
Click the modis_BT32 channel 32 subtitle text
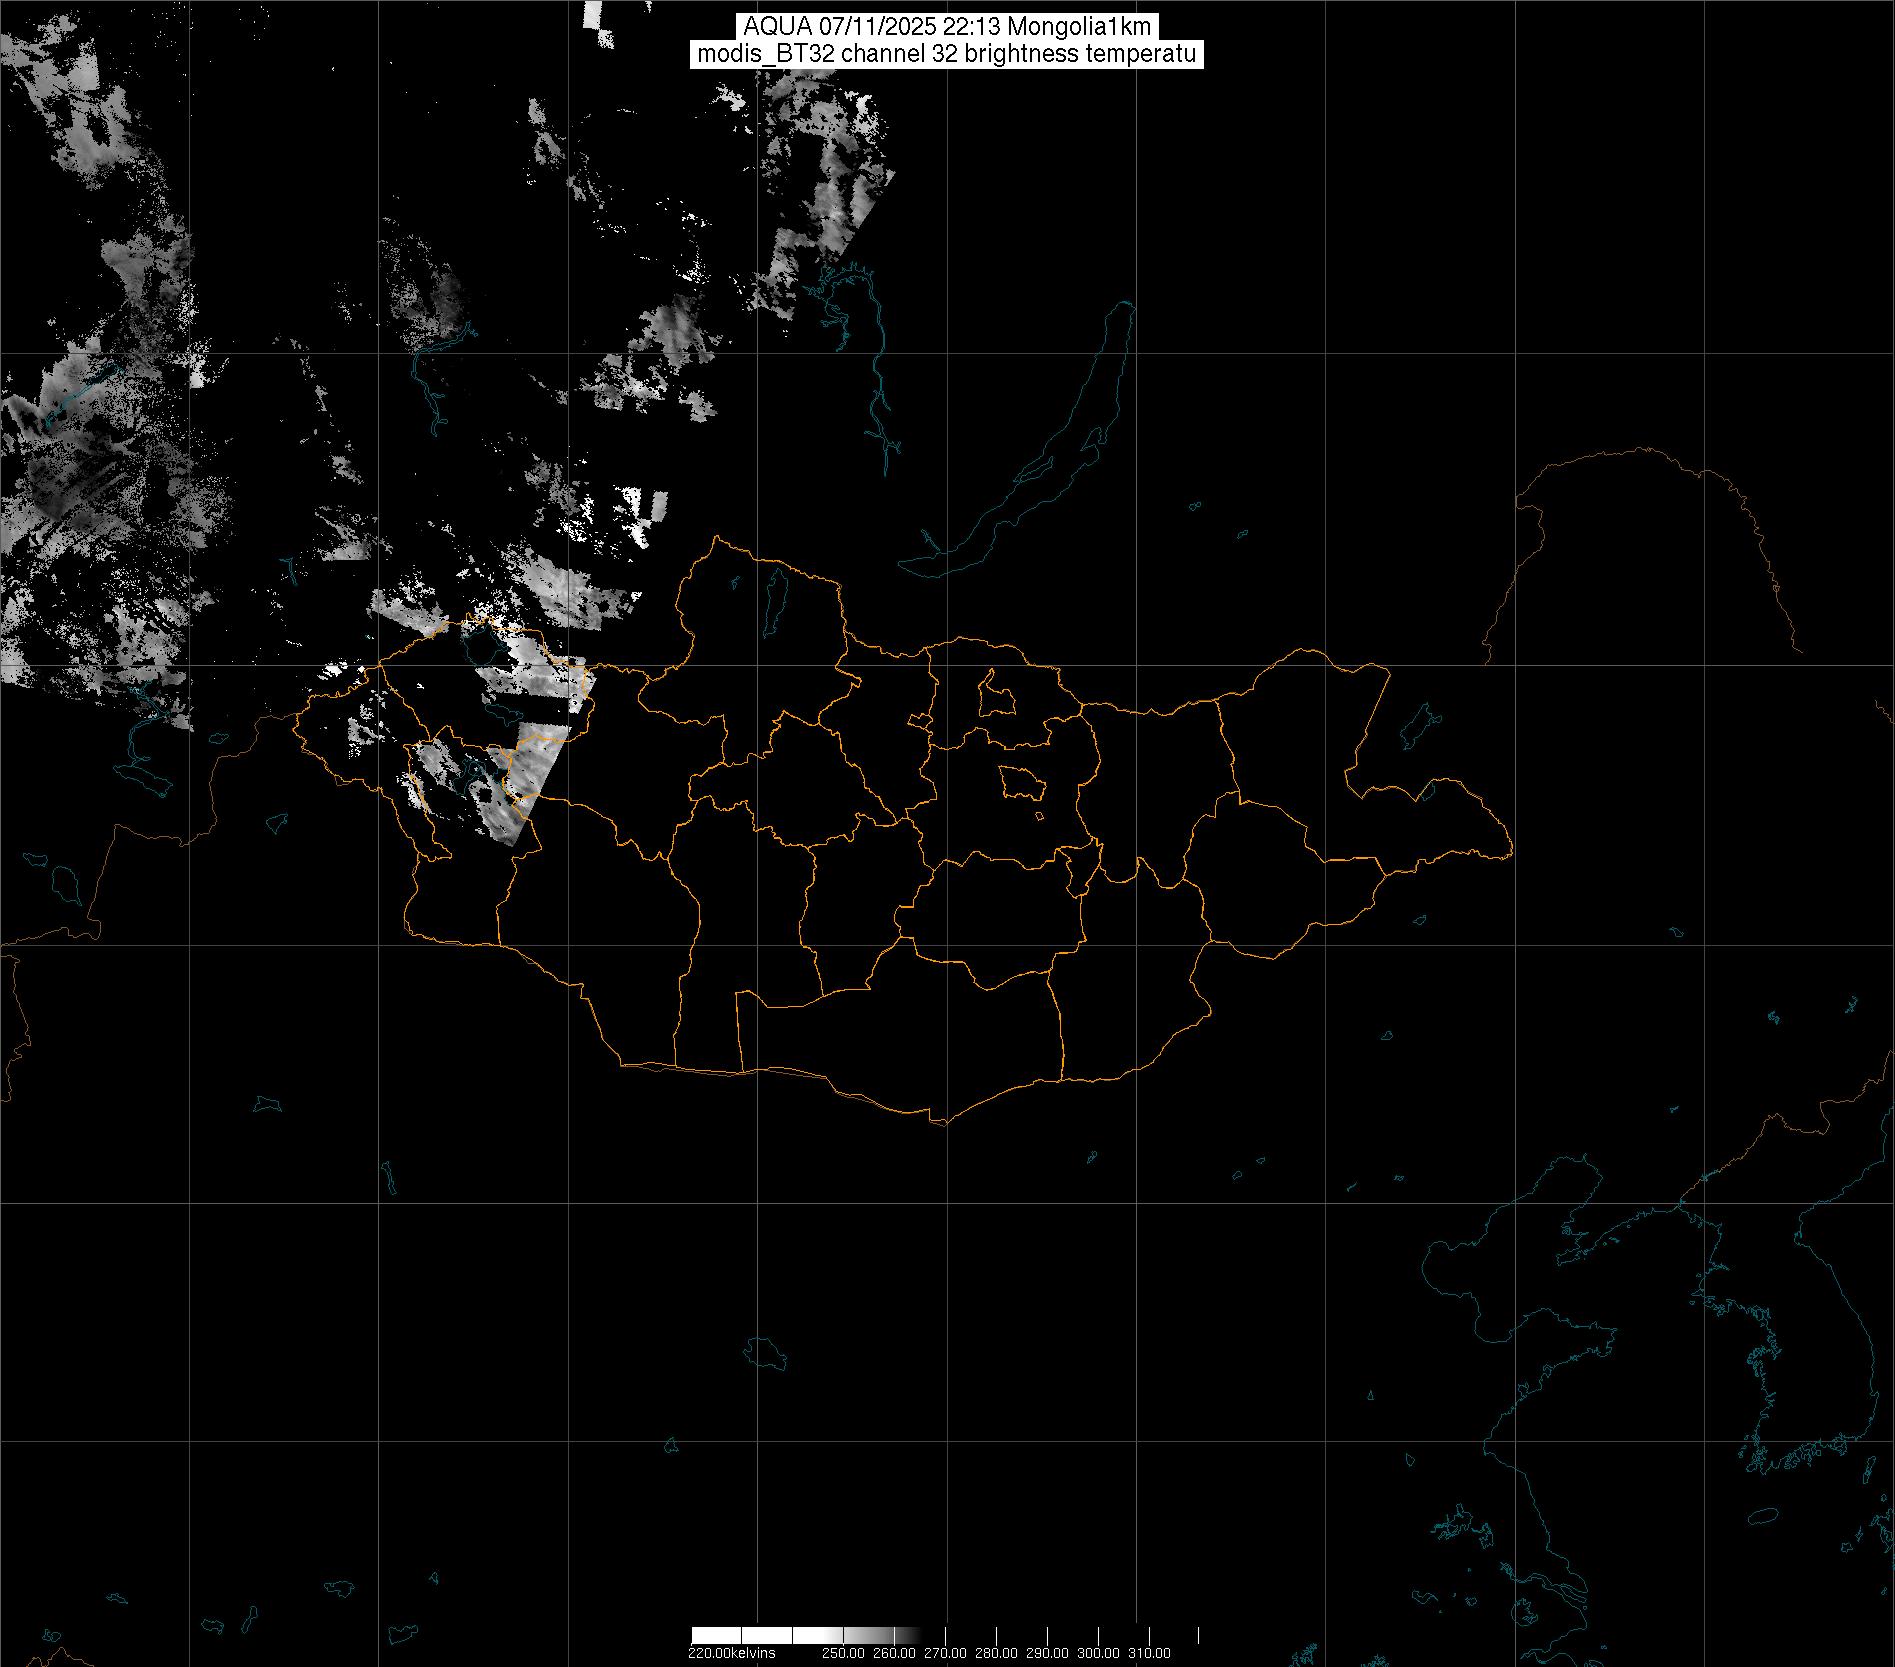coord(947,55)
